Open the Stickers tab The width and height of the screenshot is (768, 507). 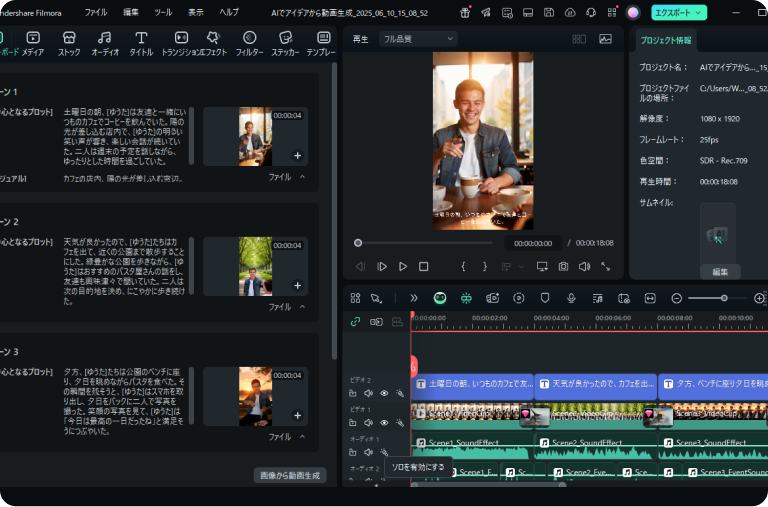pyautogui.click(x=285, y=43)
